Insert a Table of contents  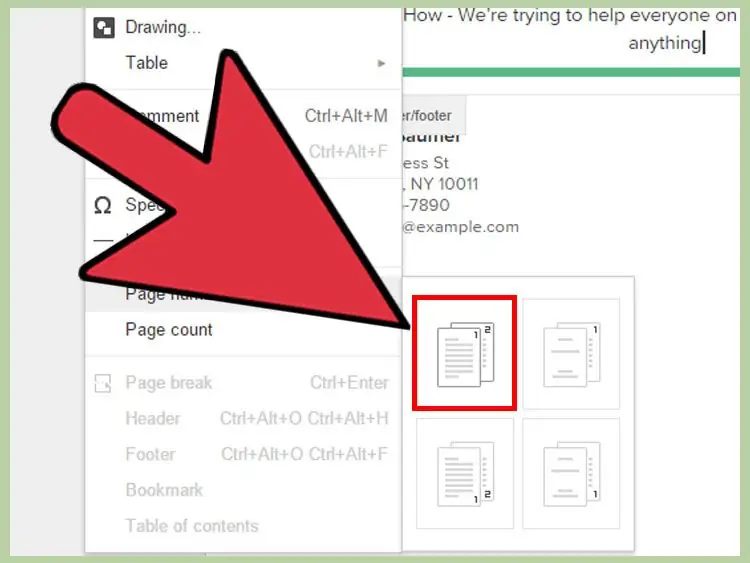pyautogui.click(x=191, y=526)
